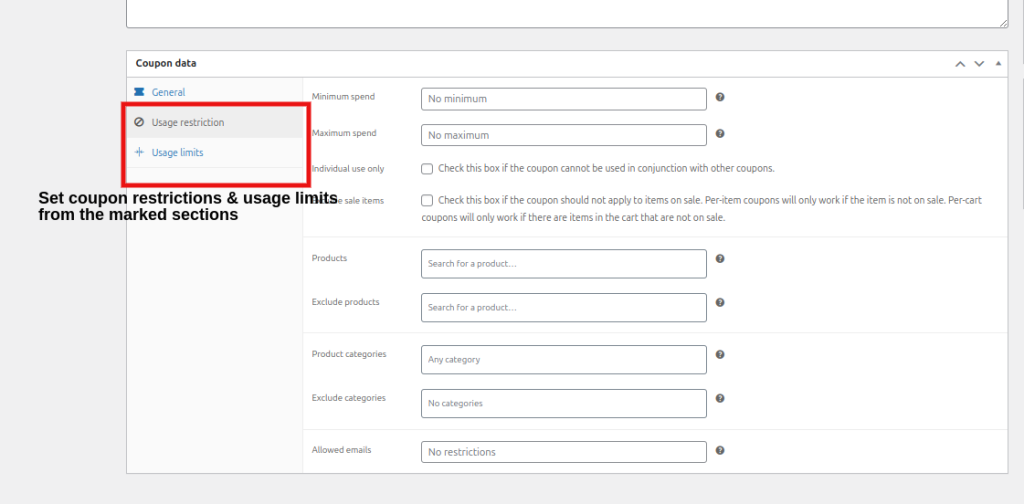Show help tip for Products field

(720, 259)
